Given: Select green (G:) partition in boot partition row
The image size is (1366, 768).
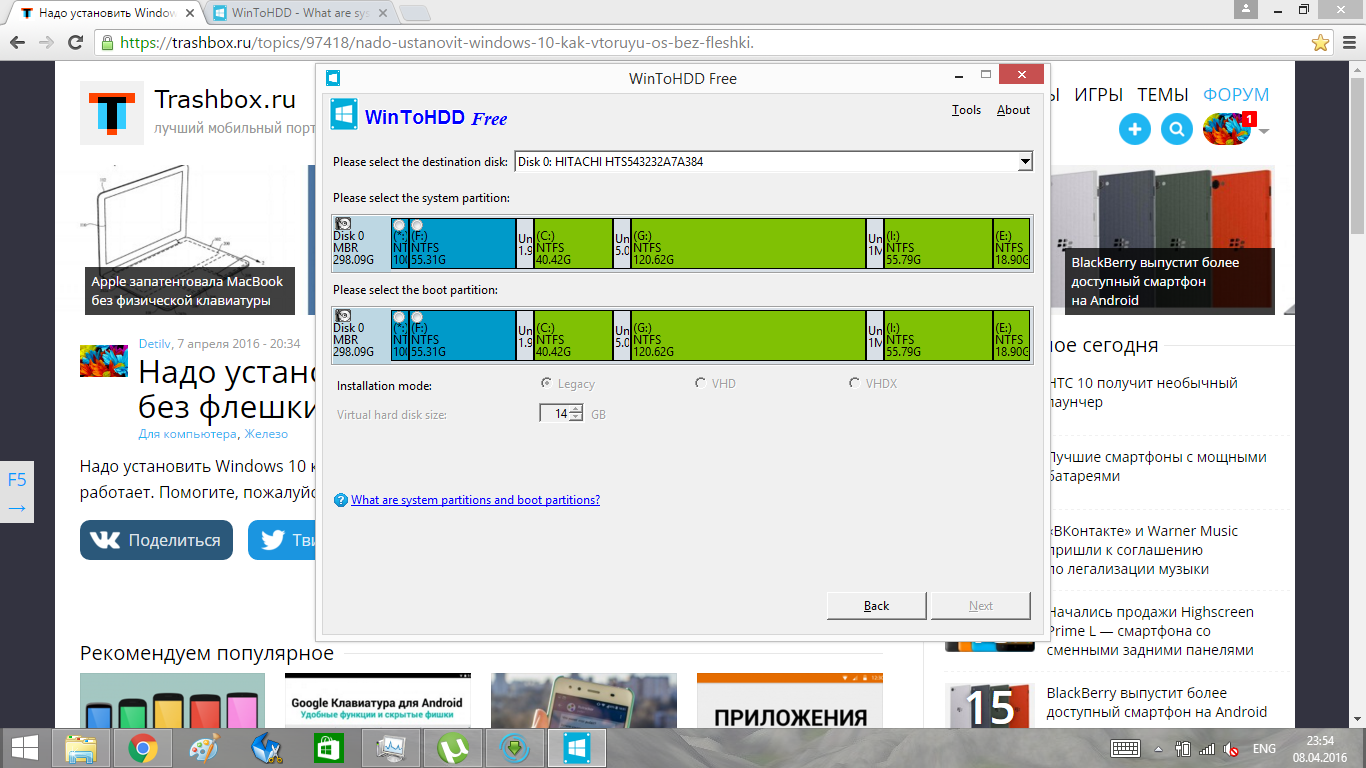Looking at the screenshot, I should coord(748,335).
